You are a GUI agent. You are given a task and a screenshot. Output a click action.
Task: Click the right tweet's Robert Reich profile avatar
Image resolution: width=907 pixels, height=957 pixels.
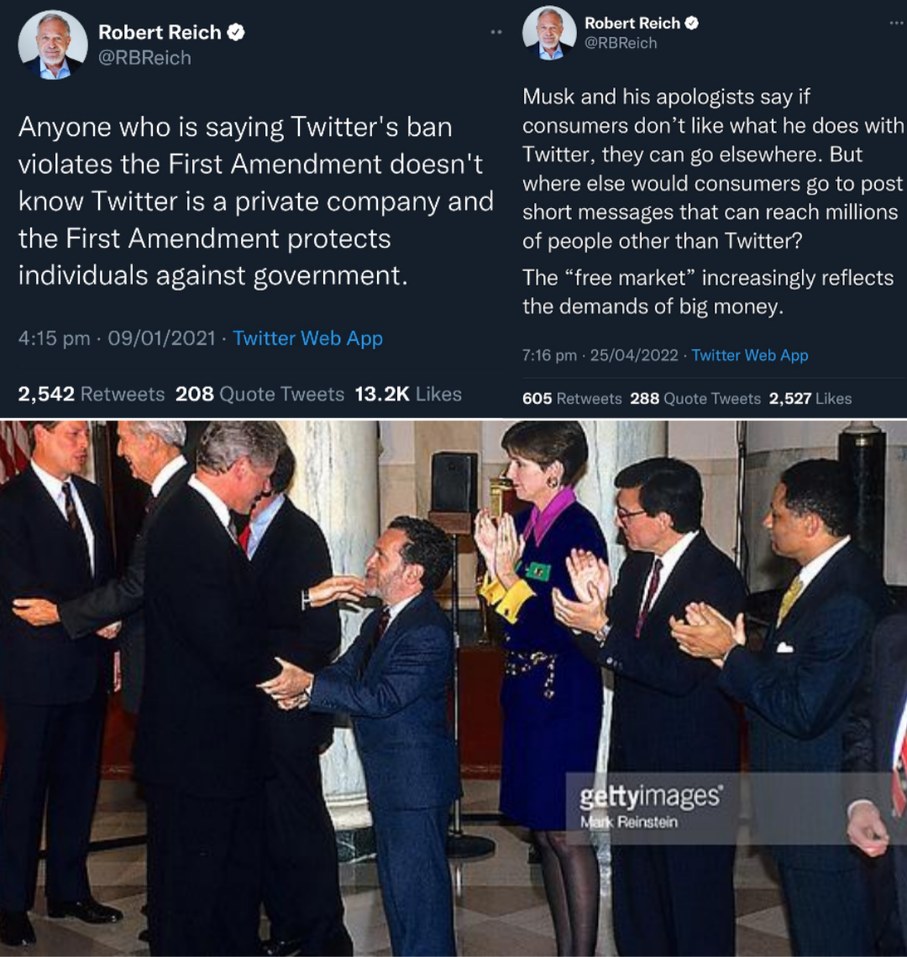pyautogui.click(x=549, y=31)
